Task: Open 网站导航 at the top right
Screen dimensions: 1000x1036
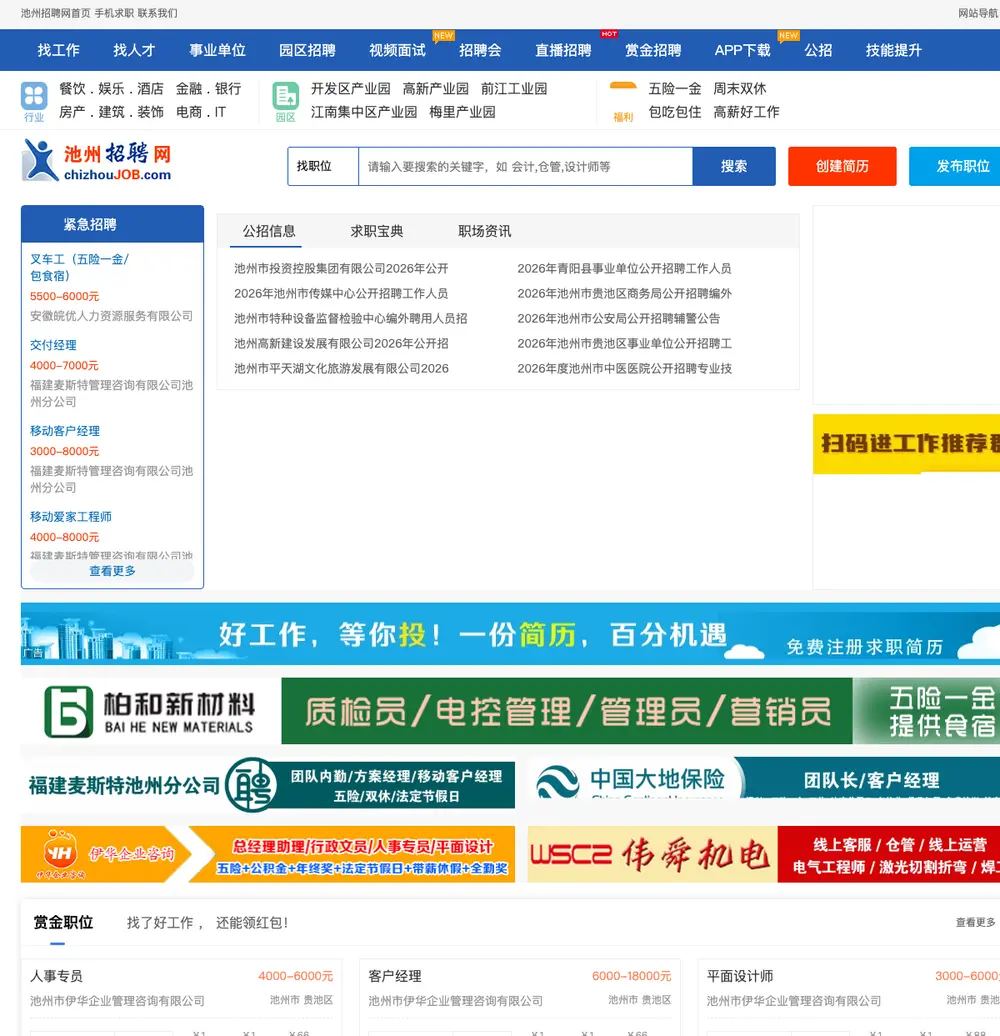Action: coord(978,13)
